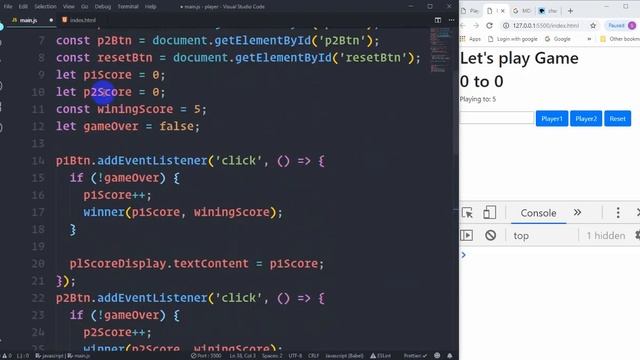Clear the console
This screenshot has width=640, height=360.
point(491,236)
